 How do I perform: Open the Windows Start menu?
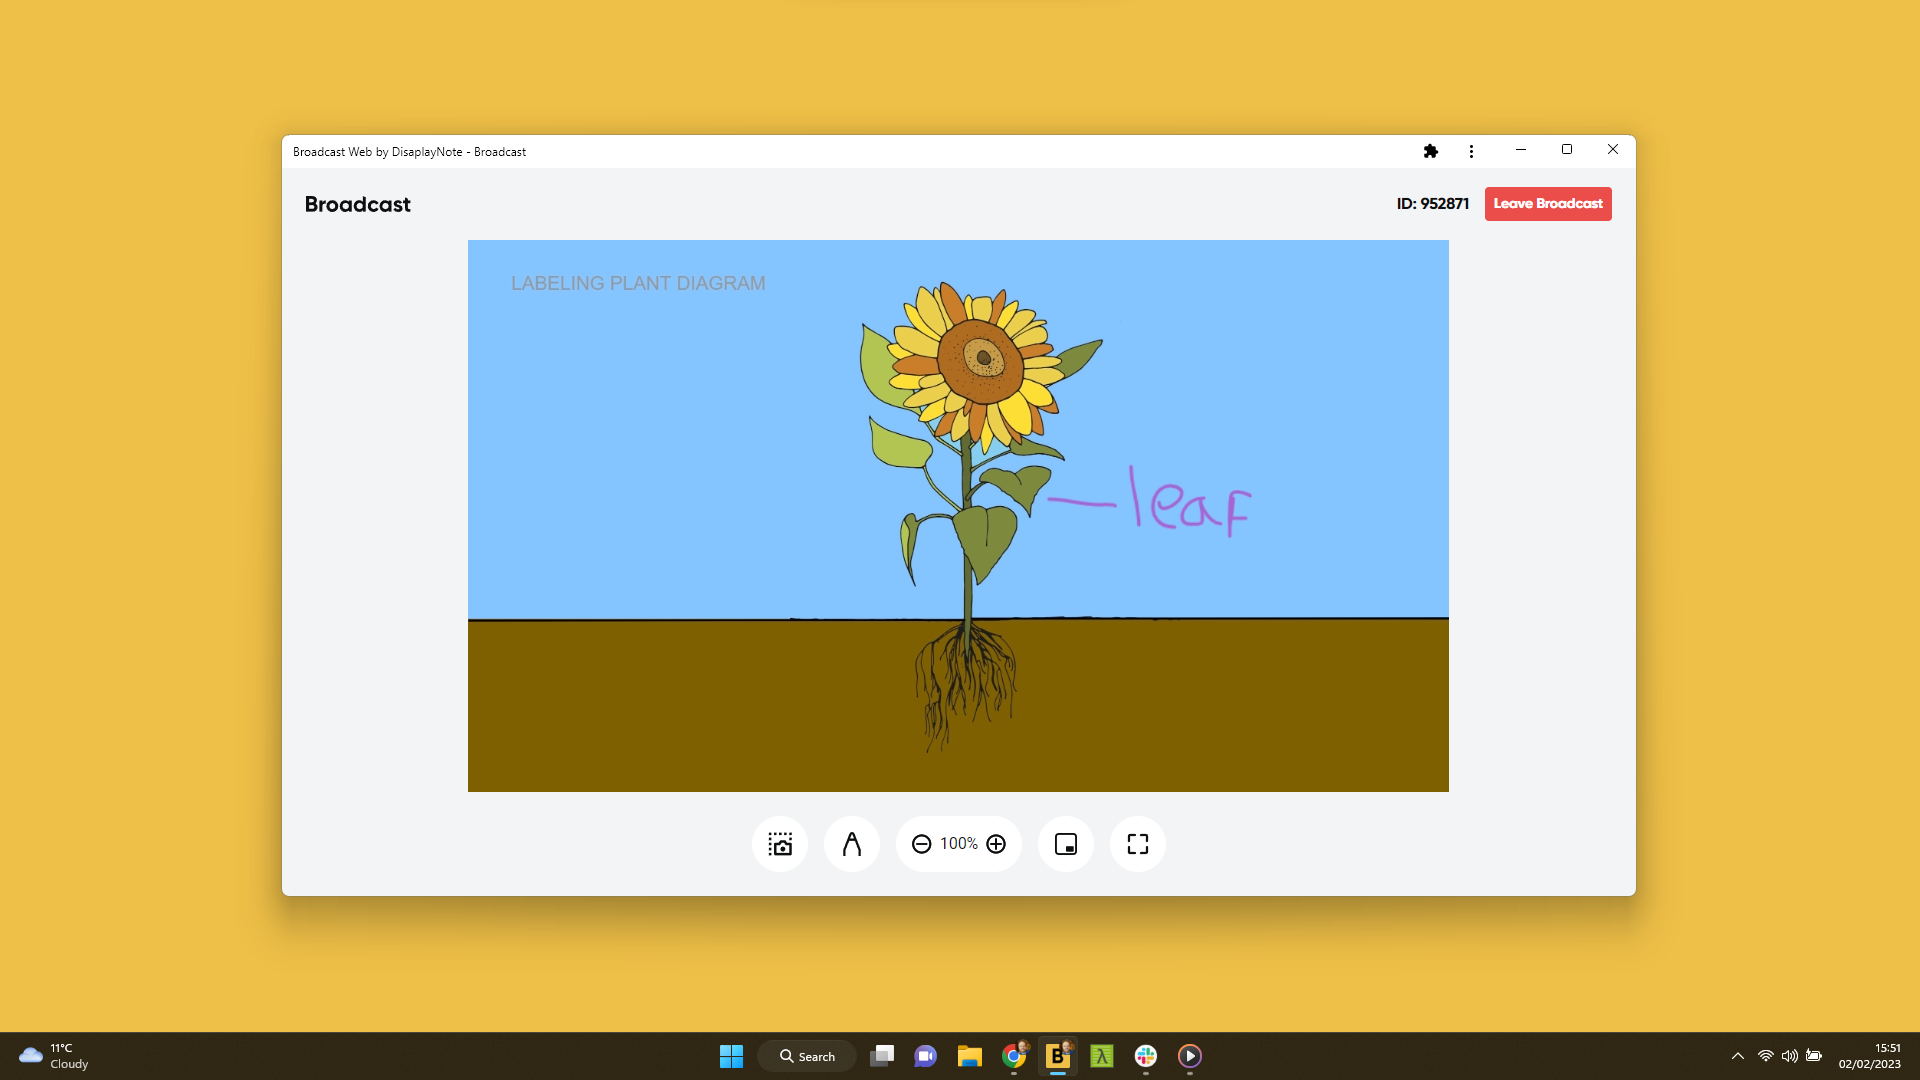click(731, 1056)
